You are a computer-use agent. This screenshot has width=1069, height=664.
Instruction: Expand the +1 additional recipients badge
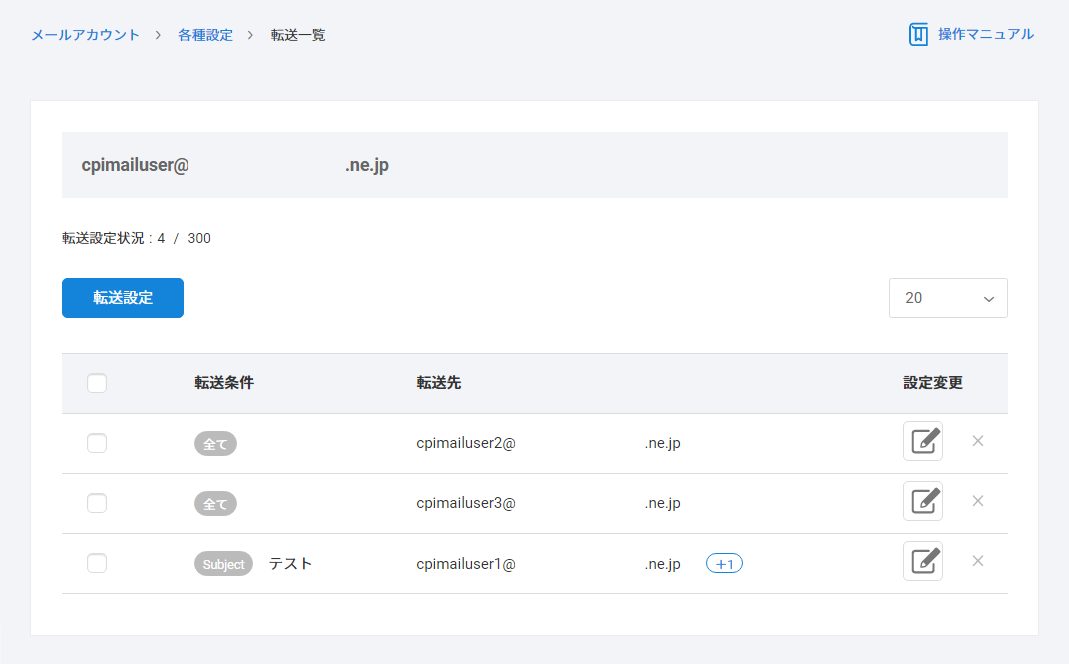[724, 564]
